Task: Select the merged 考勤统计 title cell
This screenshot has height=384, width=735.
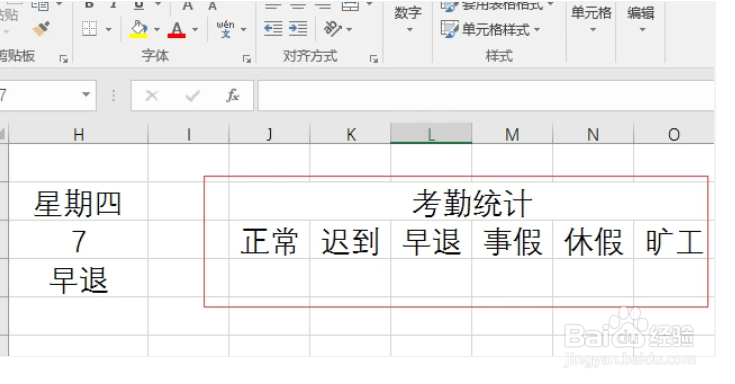Action: 472,201
